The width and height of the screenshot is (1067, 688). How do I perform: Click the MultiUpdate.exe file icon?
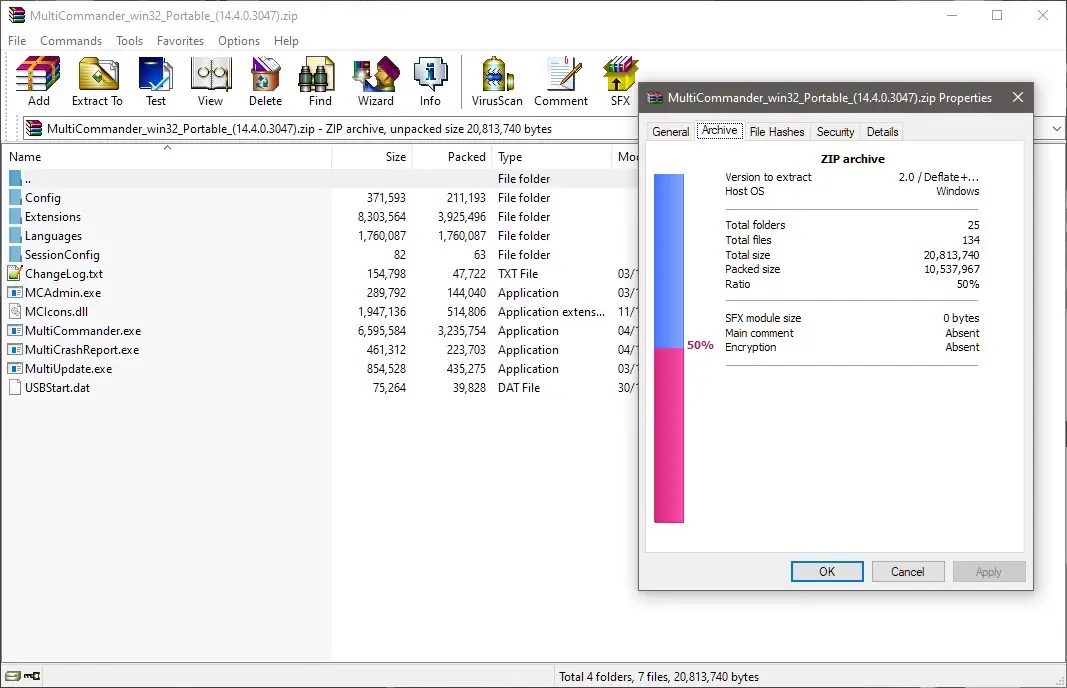tap(15, 369)
